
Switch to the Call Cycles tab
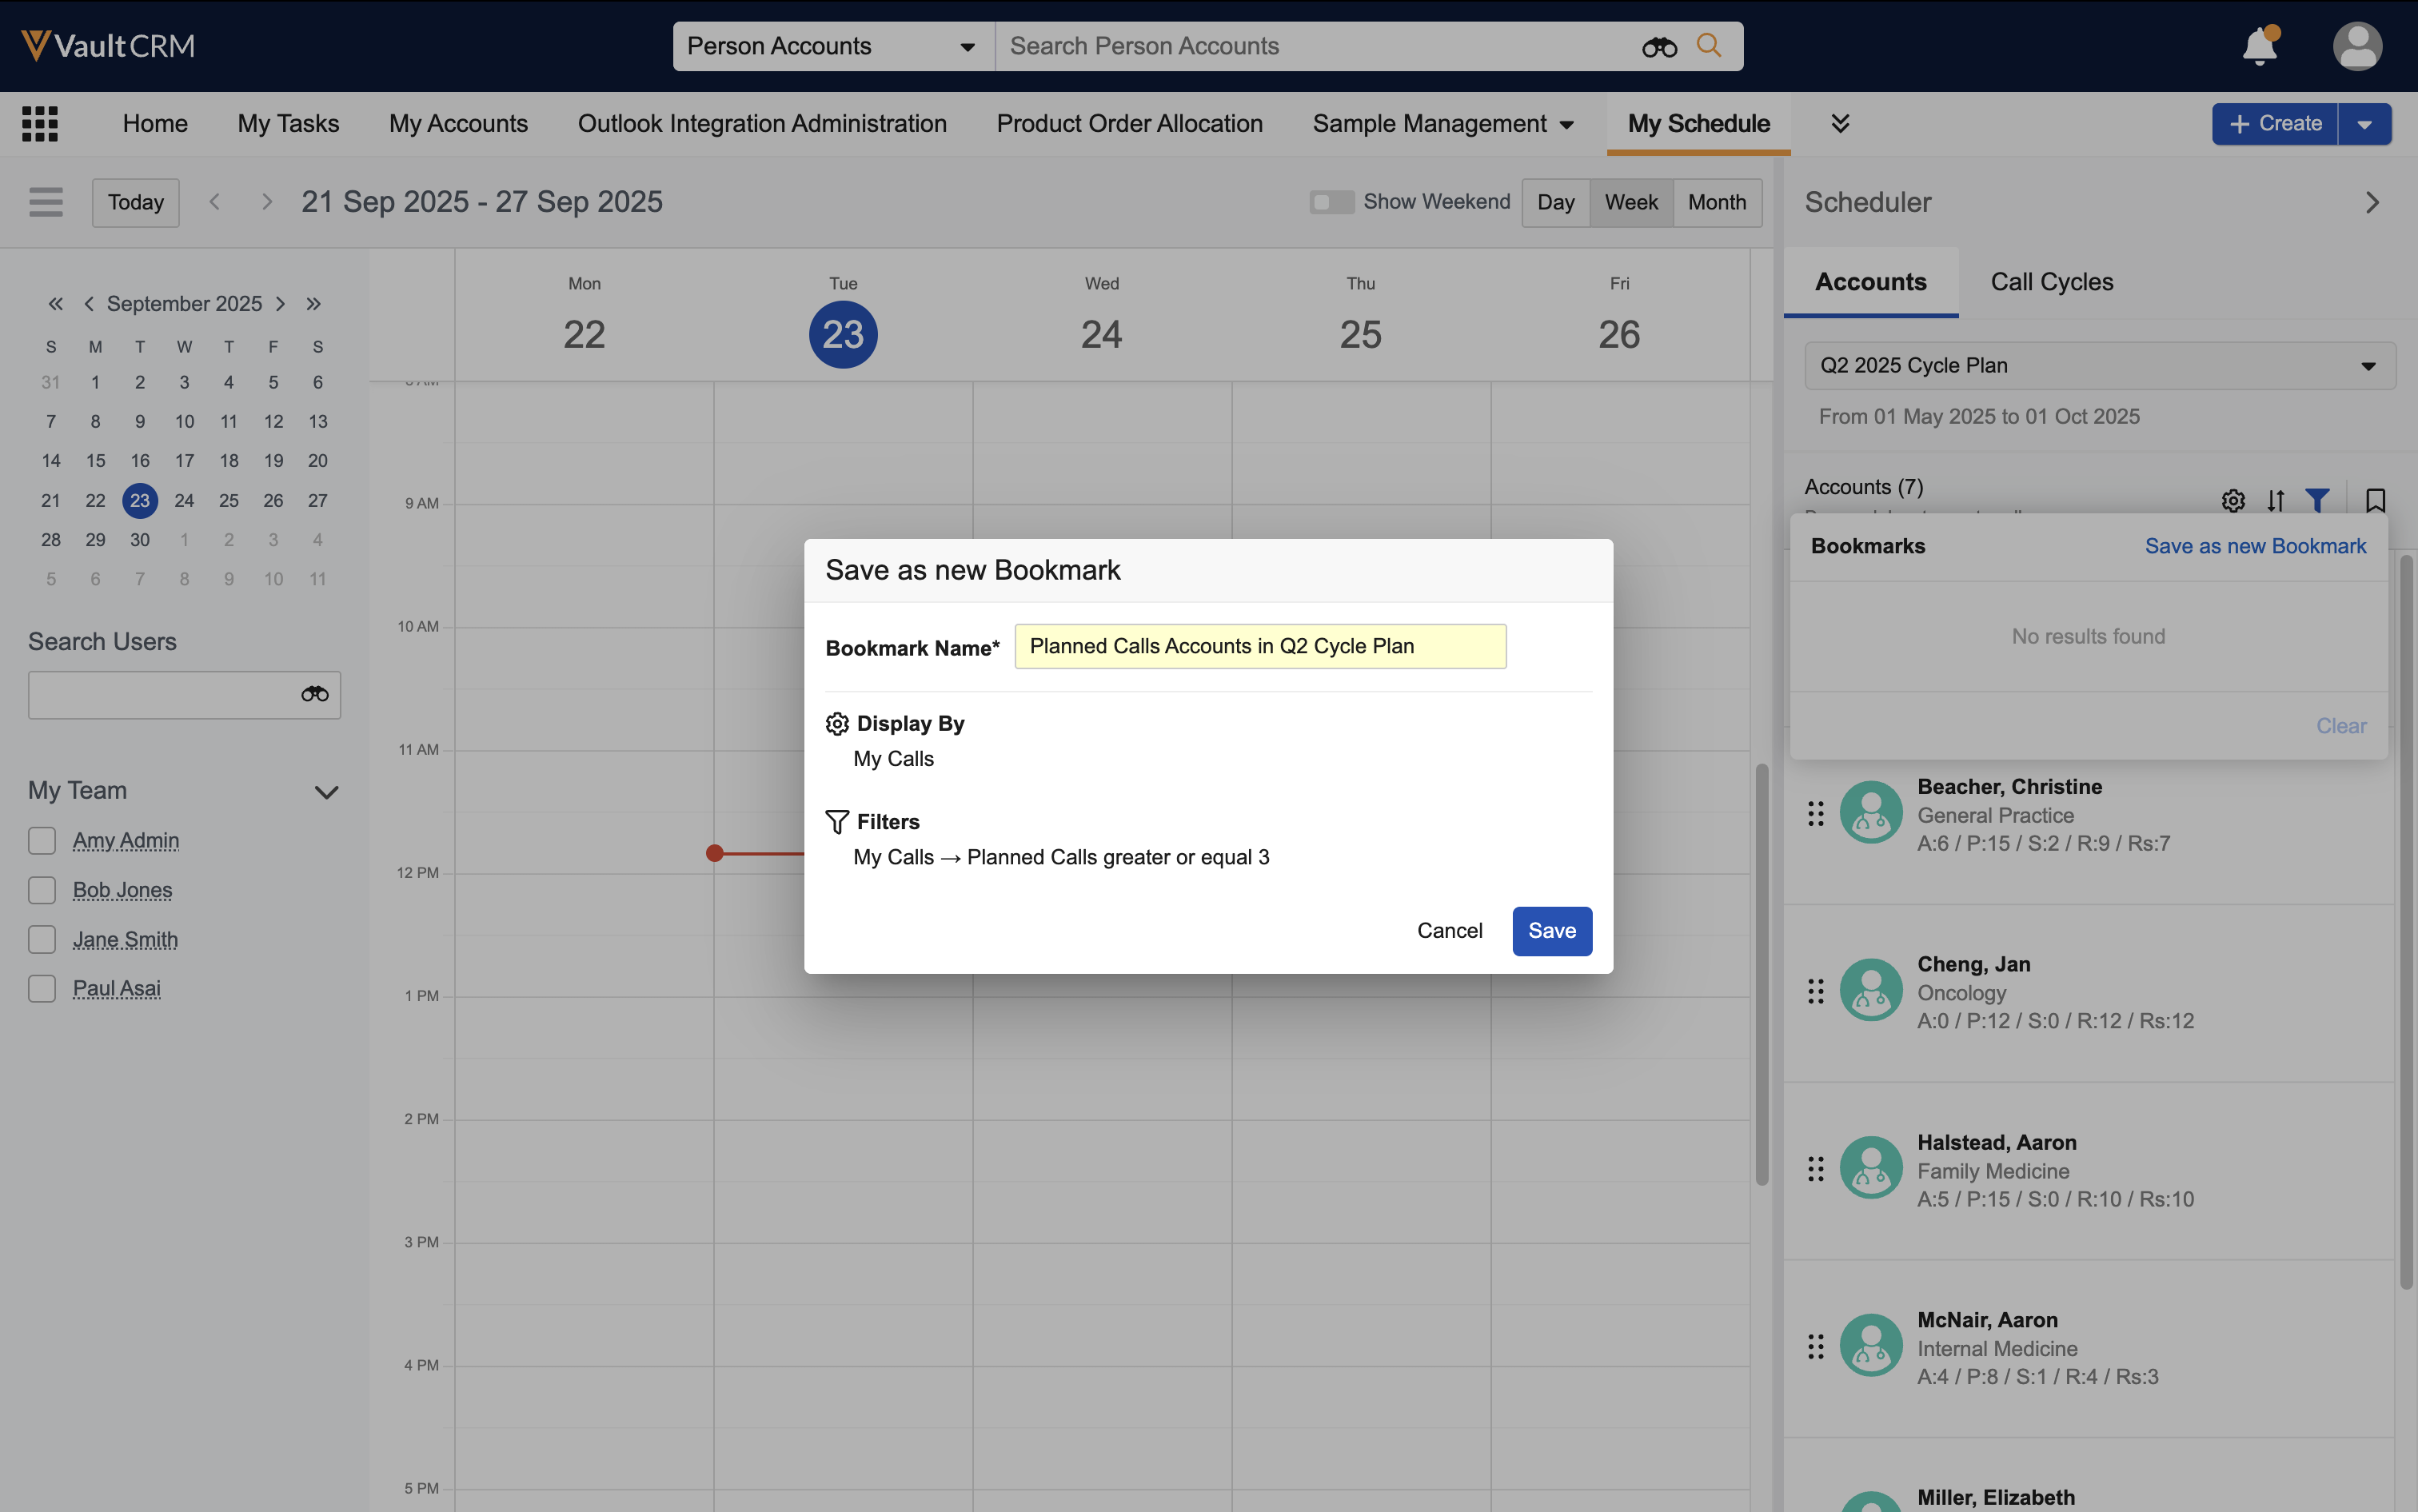click(x=2051, y=282)
